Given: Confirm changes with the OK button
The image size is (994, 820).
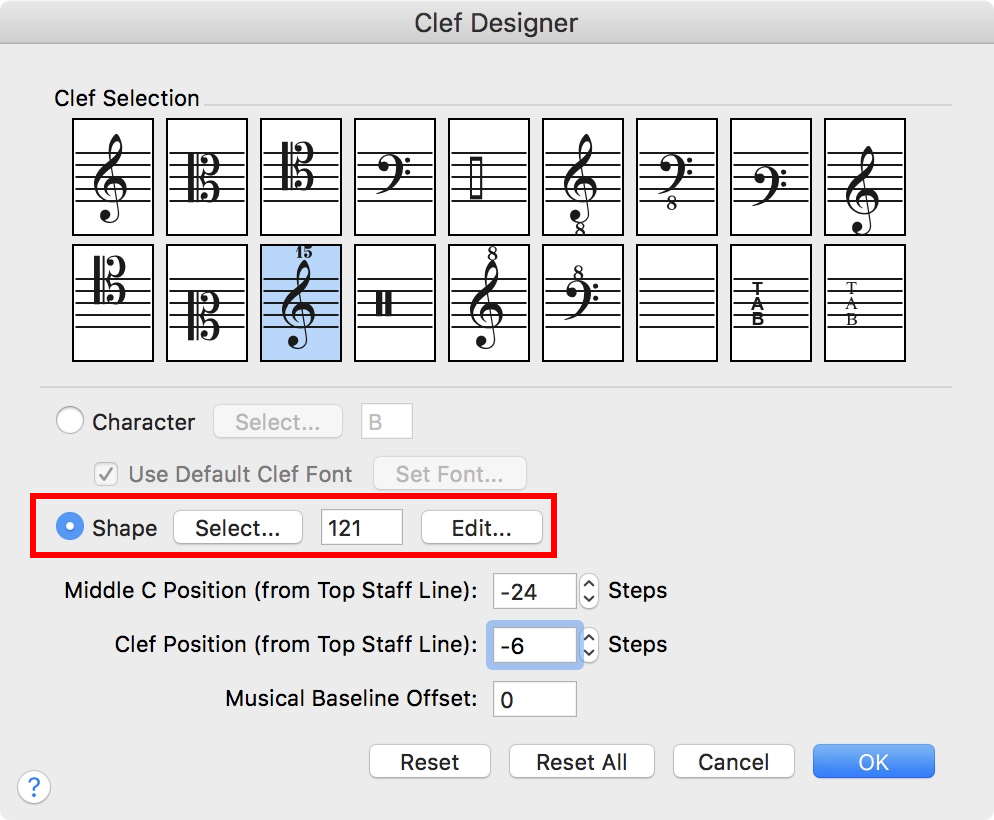Looking at the screenshot, I should pos(873,762).
